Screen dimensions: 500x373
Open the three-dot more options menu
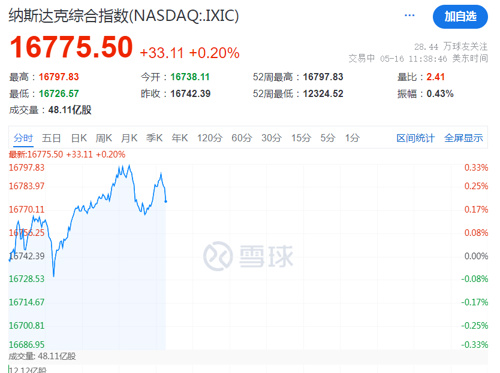(409, 15)
